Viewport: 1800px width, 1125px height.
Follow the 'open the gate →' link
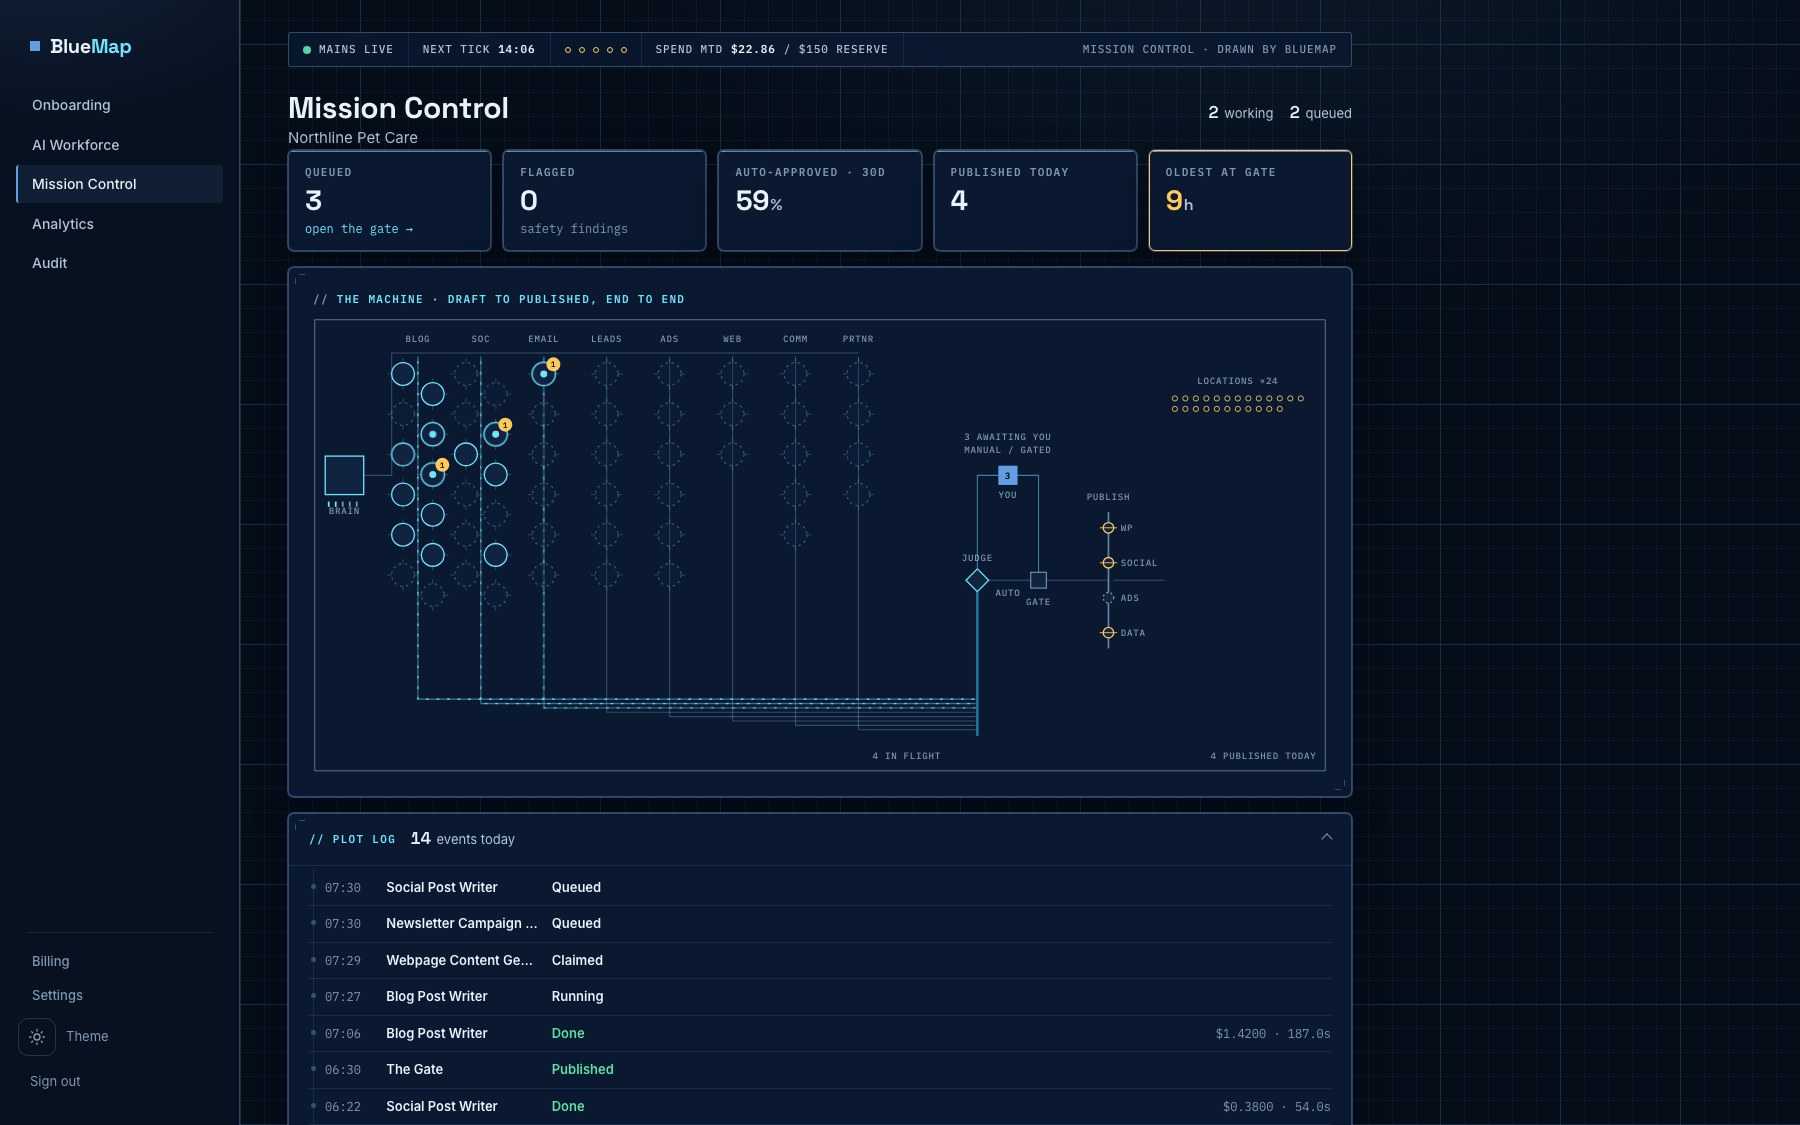[x=359, y=229]
